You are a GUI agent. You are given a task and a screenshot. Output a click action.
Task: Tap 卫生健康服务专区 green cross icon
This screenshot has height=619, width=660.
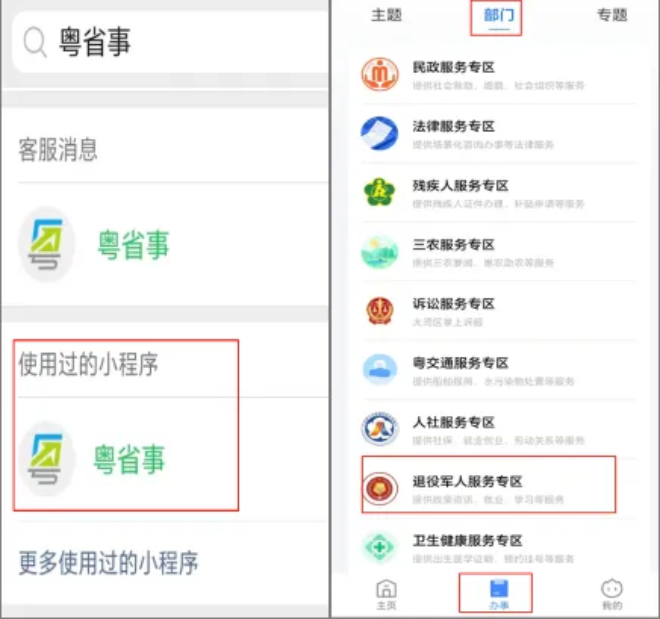[380, 547]
